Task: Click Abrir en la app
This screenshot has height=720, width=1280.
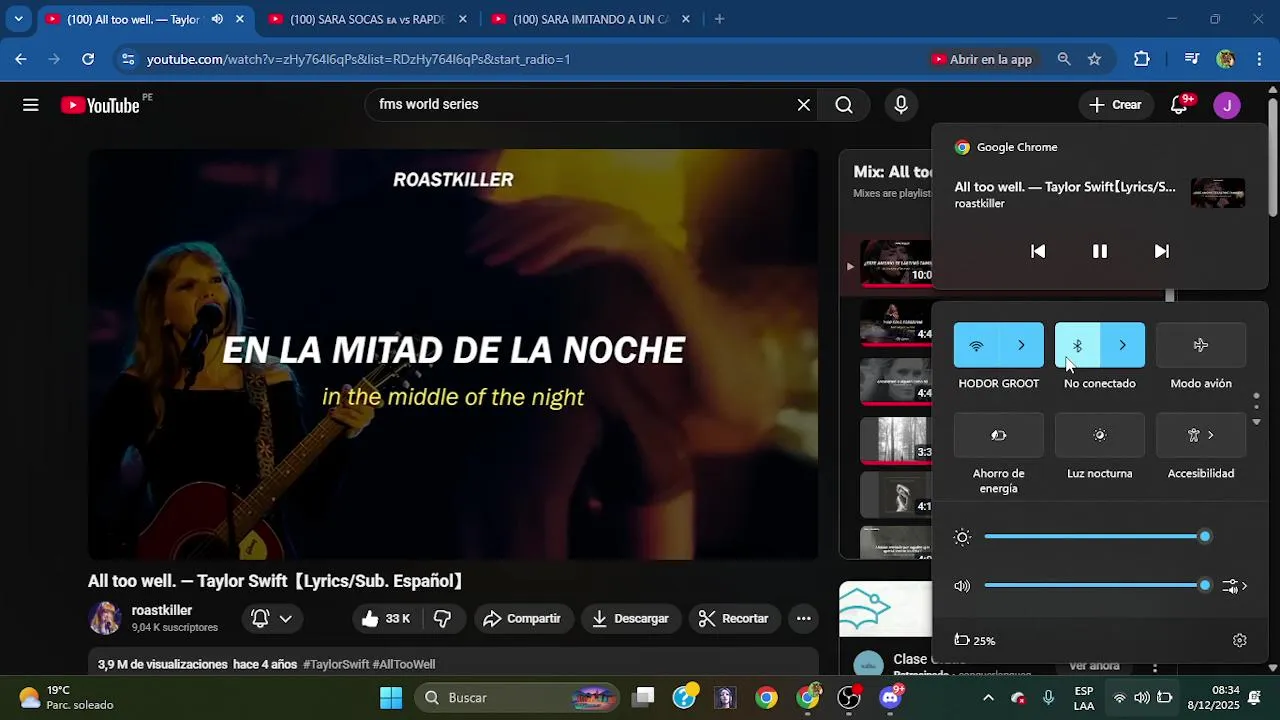Action: point(981,60)
